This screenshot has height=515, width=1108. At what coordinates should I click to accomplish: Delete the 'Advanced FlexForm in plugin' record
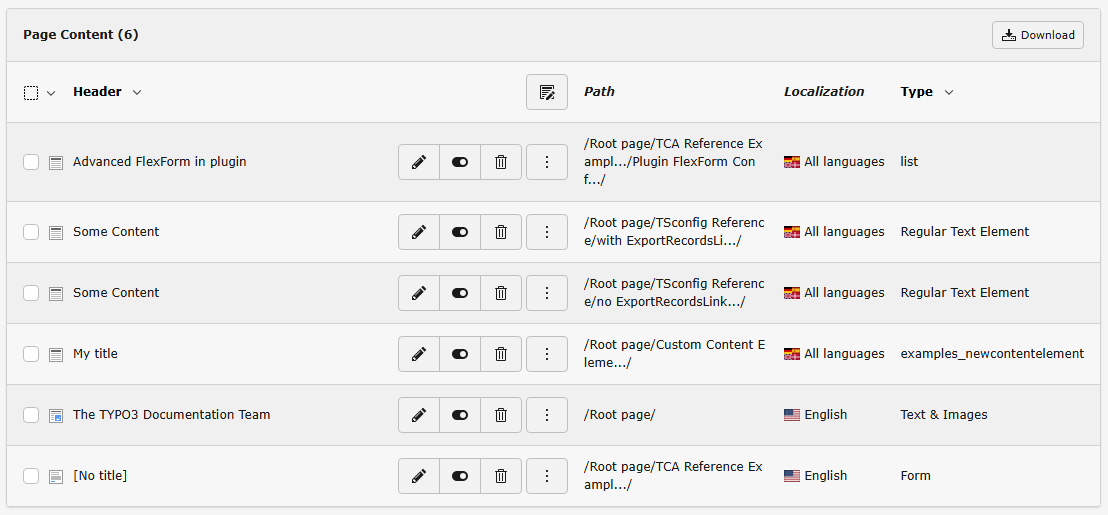[x=501, y=162]
